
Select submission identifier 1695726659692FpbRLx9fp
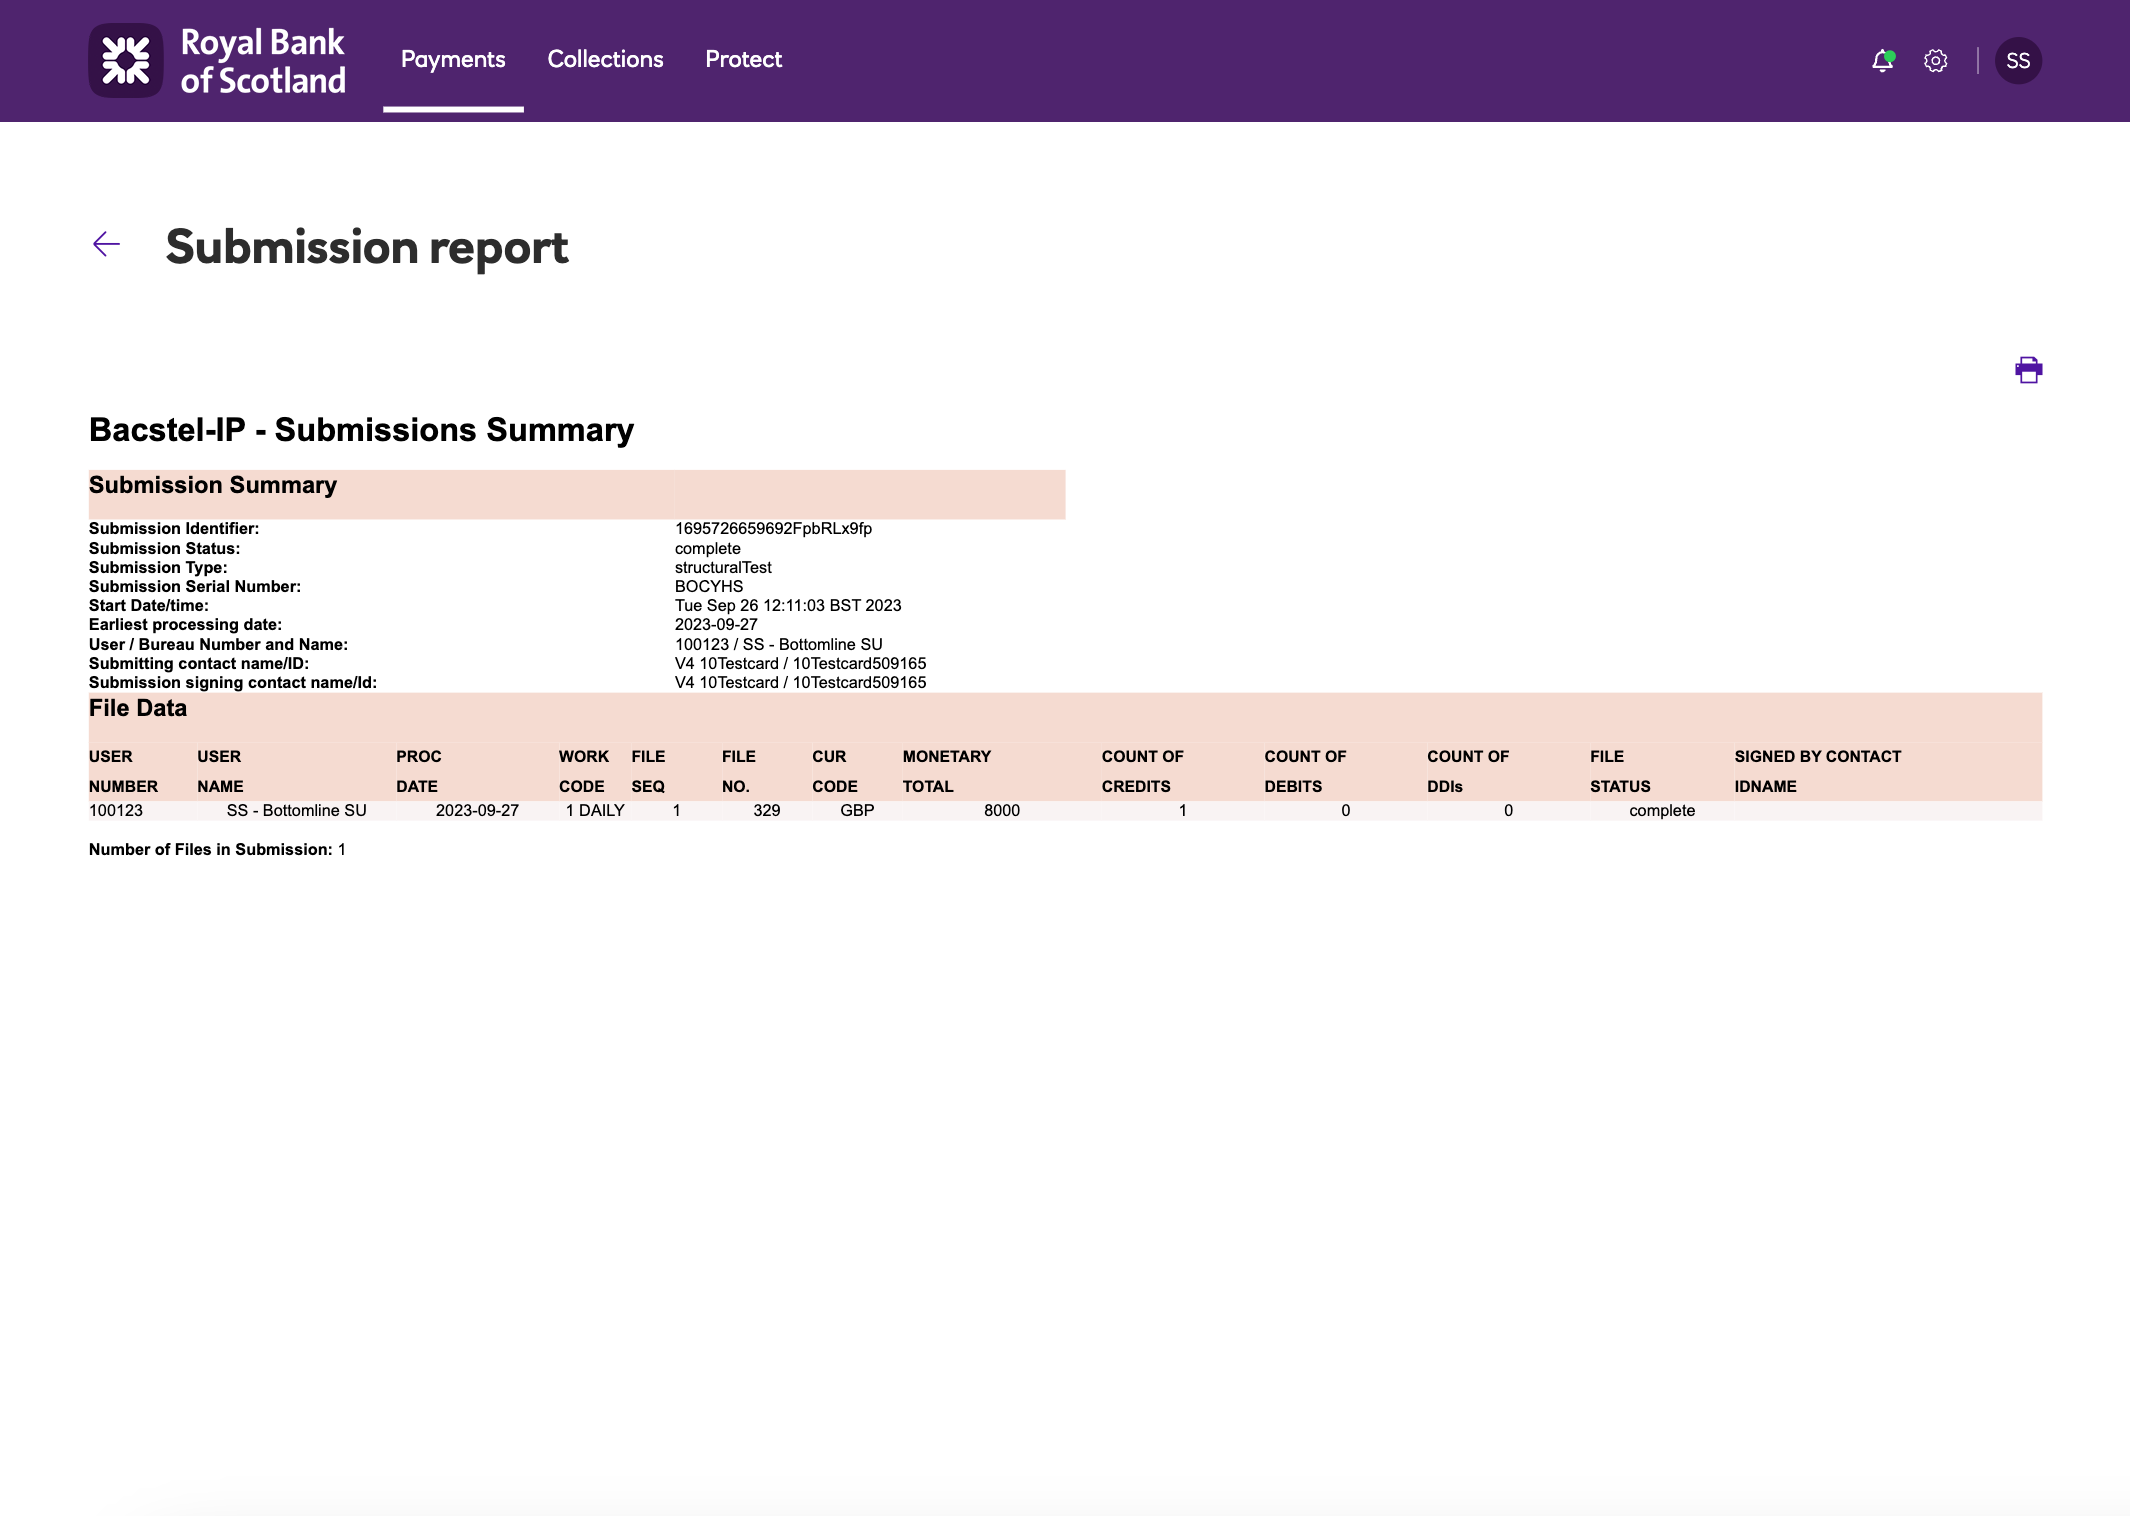tap(773, 528)
